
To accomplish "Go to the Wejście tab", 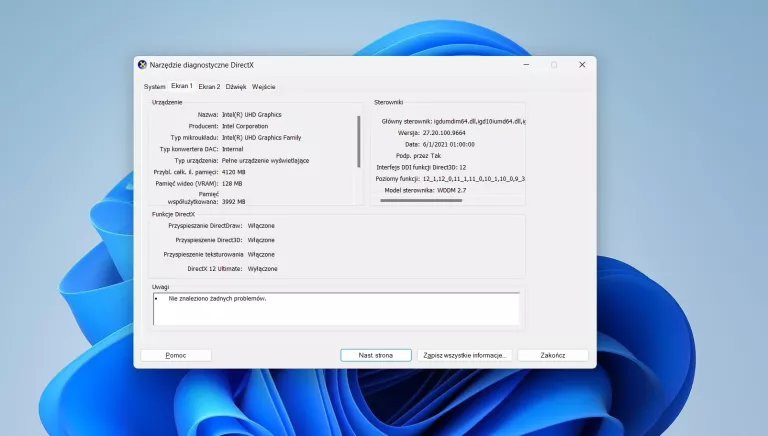I will pos(264,87).
